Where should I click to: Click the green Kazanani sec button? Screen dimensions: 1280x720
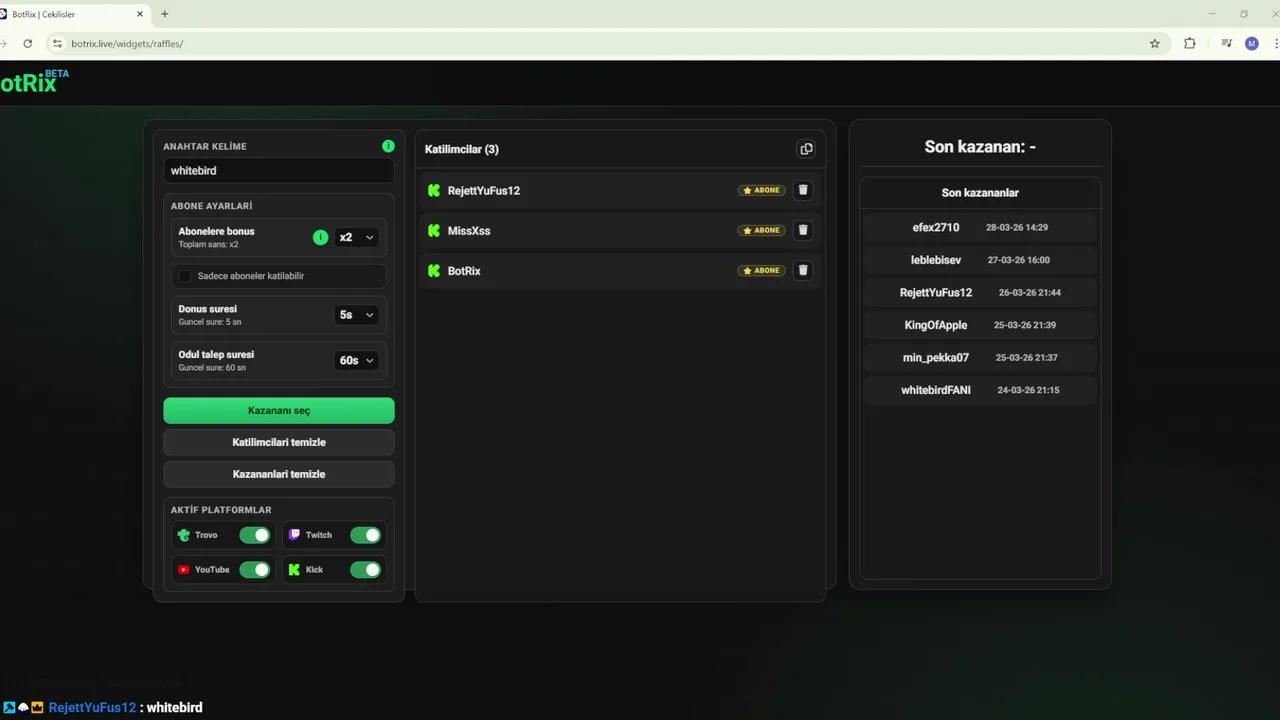279,411
